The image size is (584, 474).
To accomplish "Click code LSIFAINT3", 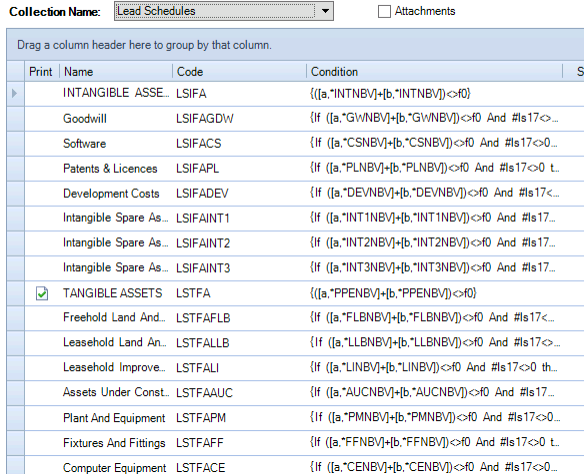I will point(203,268).
